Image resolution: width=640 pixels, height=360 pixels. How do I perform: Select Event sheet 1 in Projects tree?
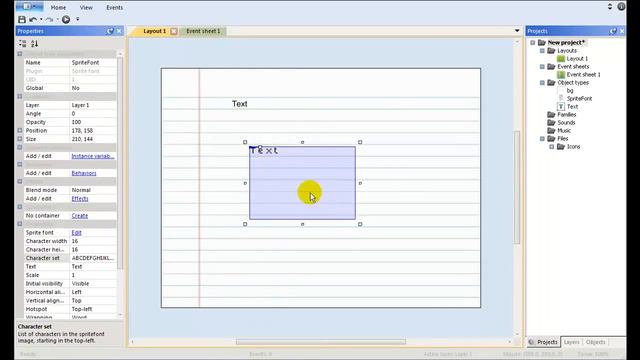pos(583,75)
